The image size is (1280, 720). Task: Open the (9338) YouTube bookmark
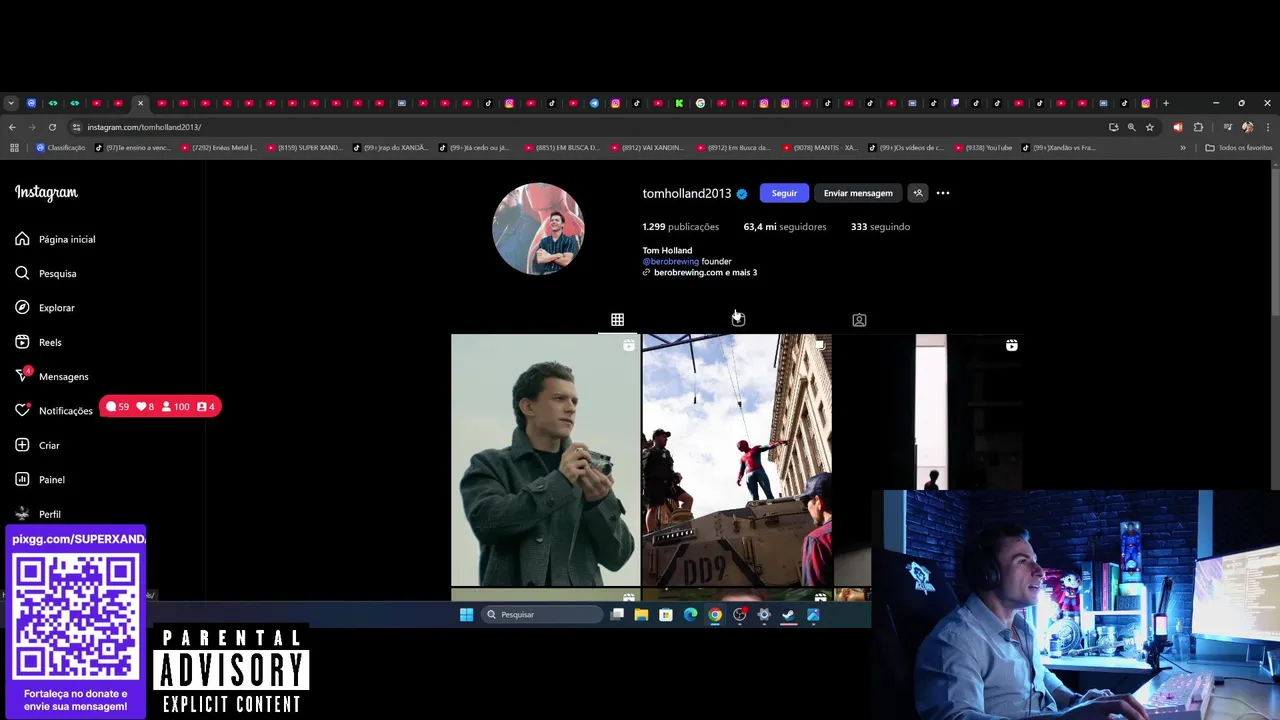point(984,148)
